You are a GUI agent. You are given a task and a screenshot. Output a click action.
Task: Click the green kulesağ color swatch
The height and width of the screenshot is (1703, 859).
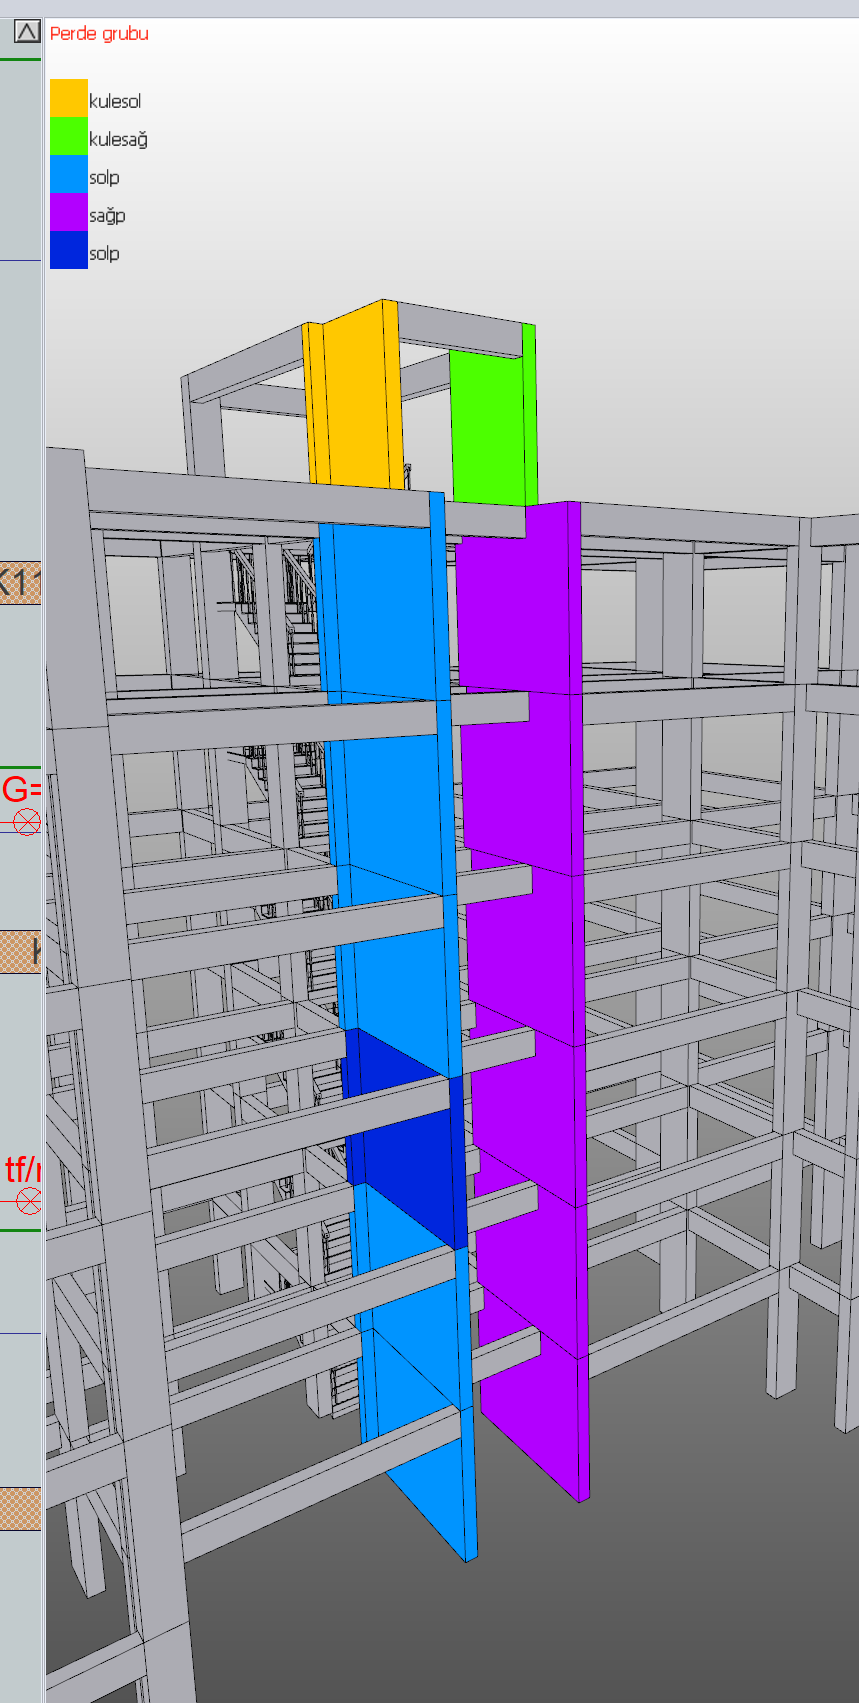69,137
